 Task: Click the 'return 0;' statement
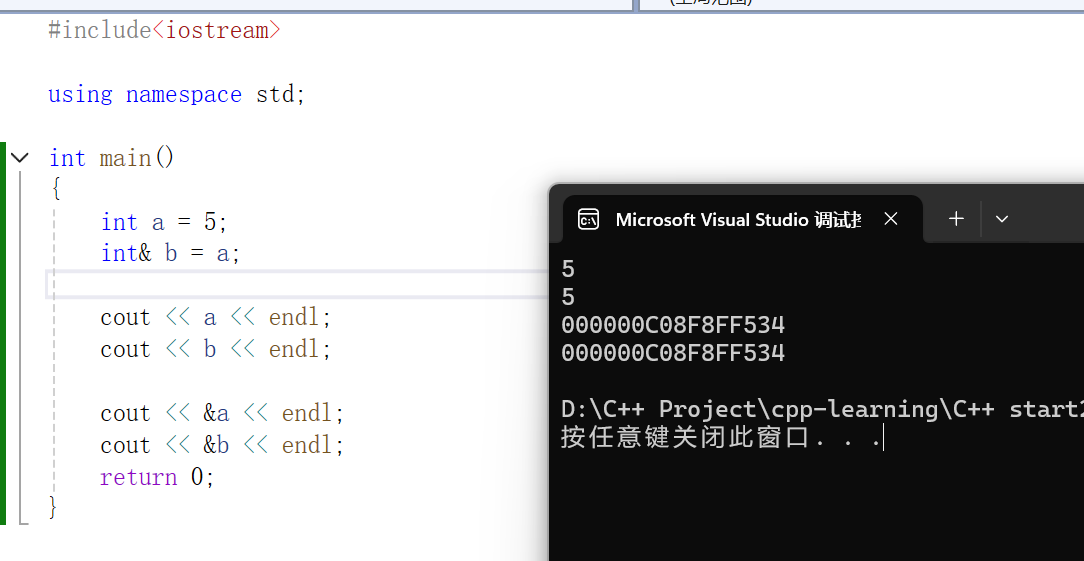(x=157, y=477)
